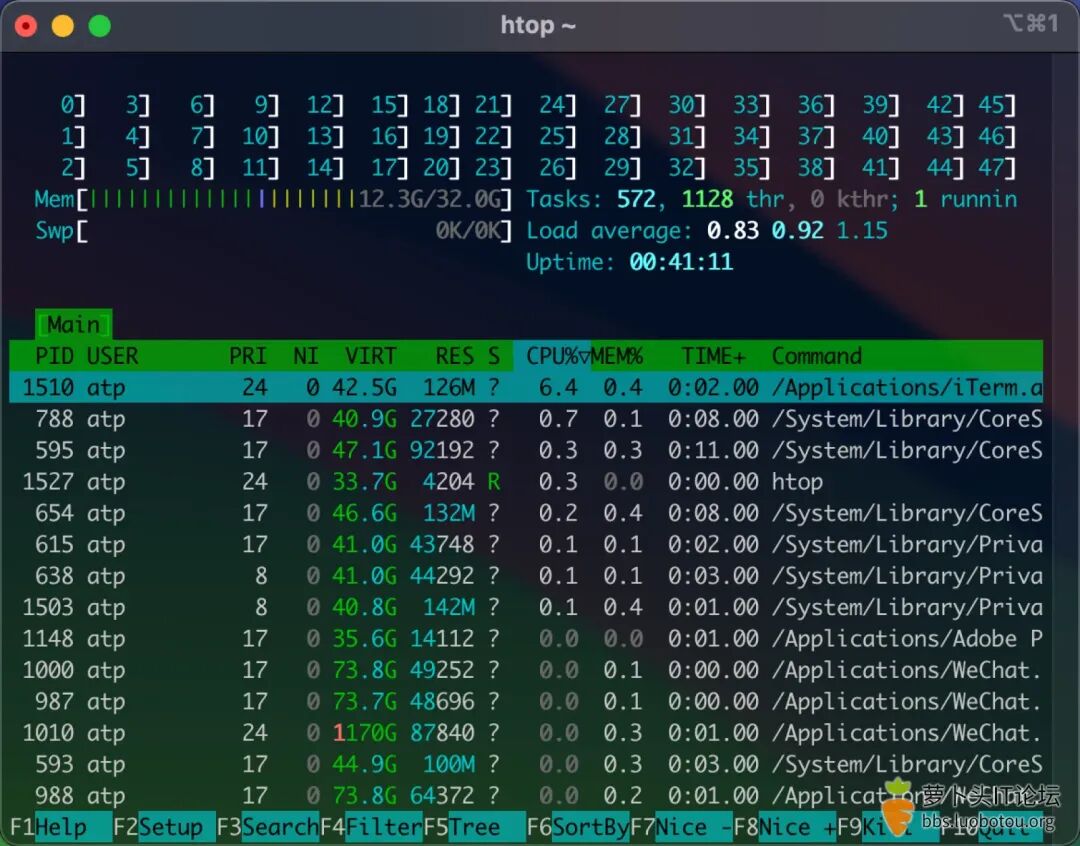Open the F1 Help function
This screenshot has height=846, width=1080.
pyautogui.click(x=48, y=827)
